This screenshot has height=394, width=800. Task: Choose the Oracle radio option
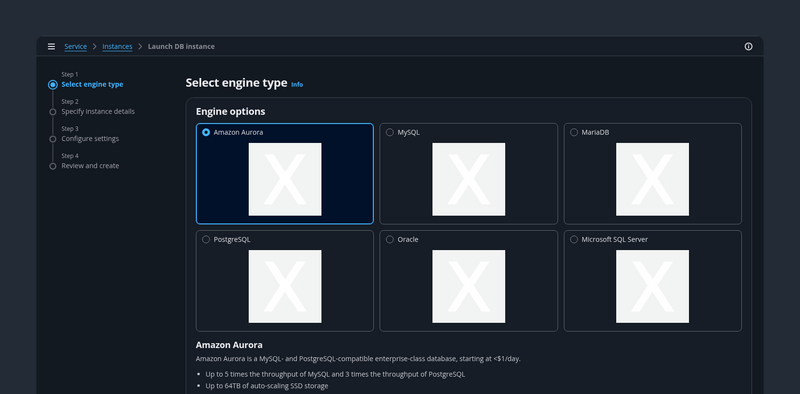(390, 239)
